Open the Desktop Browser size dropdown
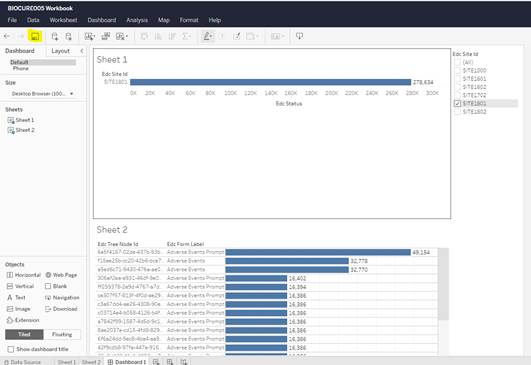 (x=42, y=93)
